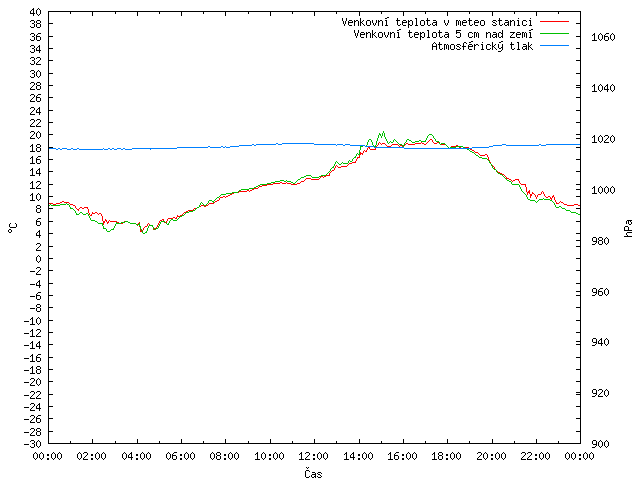Click the 40 temperature axis label
This screenshot has height=480, width=640.
point(36,12)
